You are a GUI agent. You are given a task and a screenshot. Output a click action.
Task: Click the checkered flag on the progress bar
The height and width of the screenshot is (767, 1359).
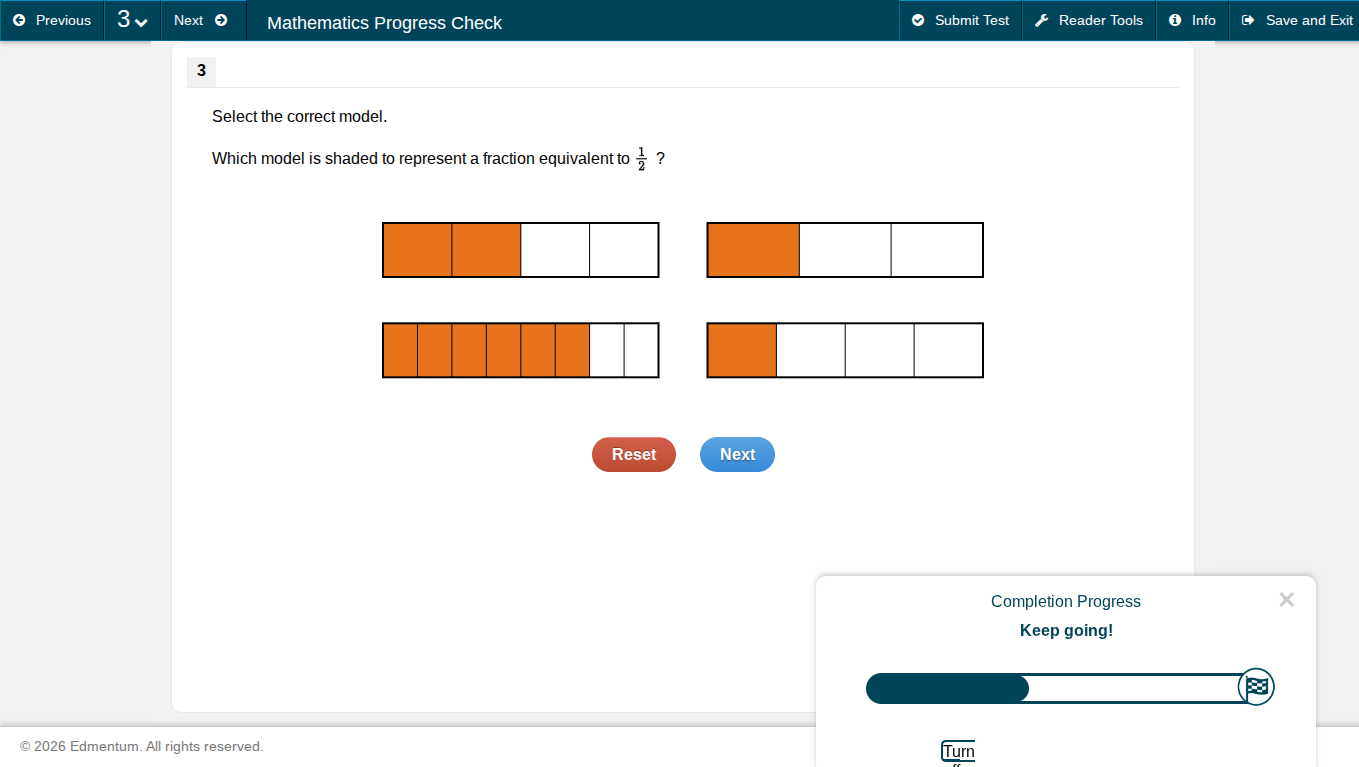click(1257, 687)
